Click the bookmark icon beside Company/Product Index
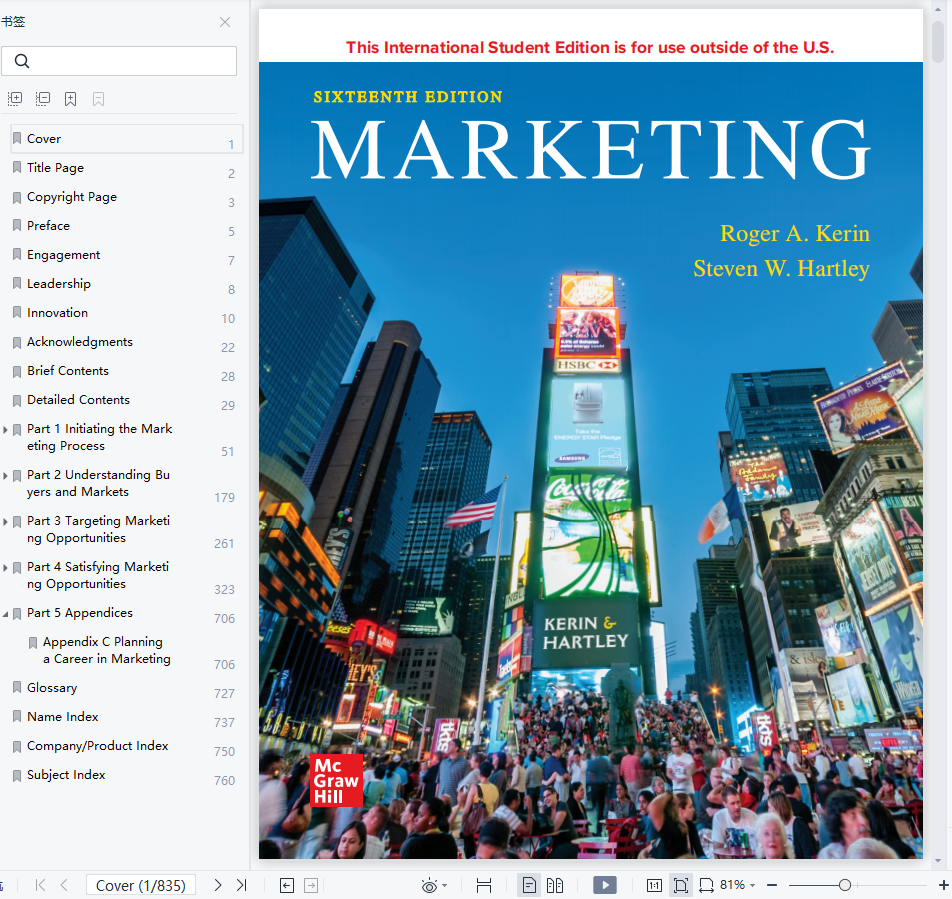The image size is (952, 899). point(17,745)
